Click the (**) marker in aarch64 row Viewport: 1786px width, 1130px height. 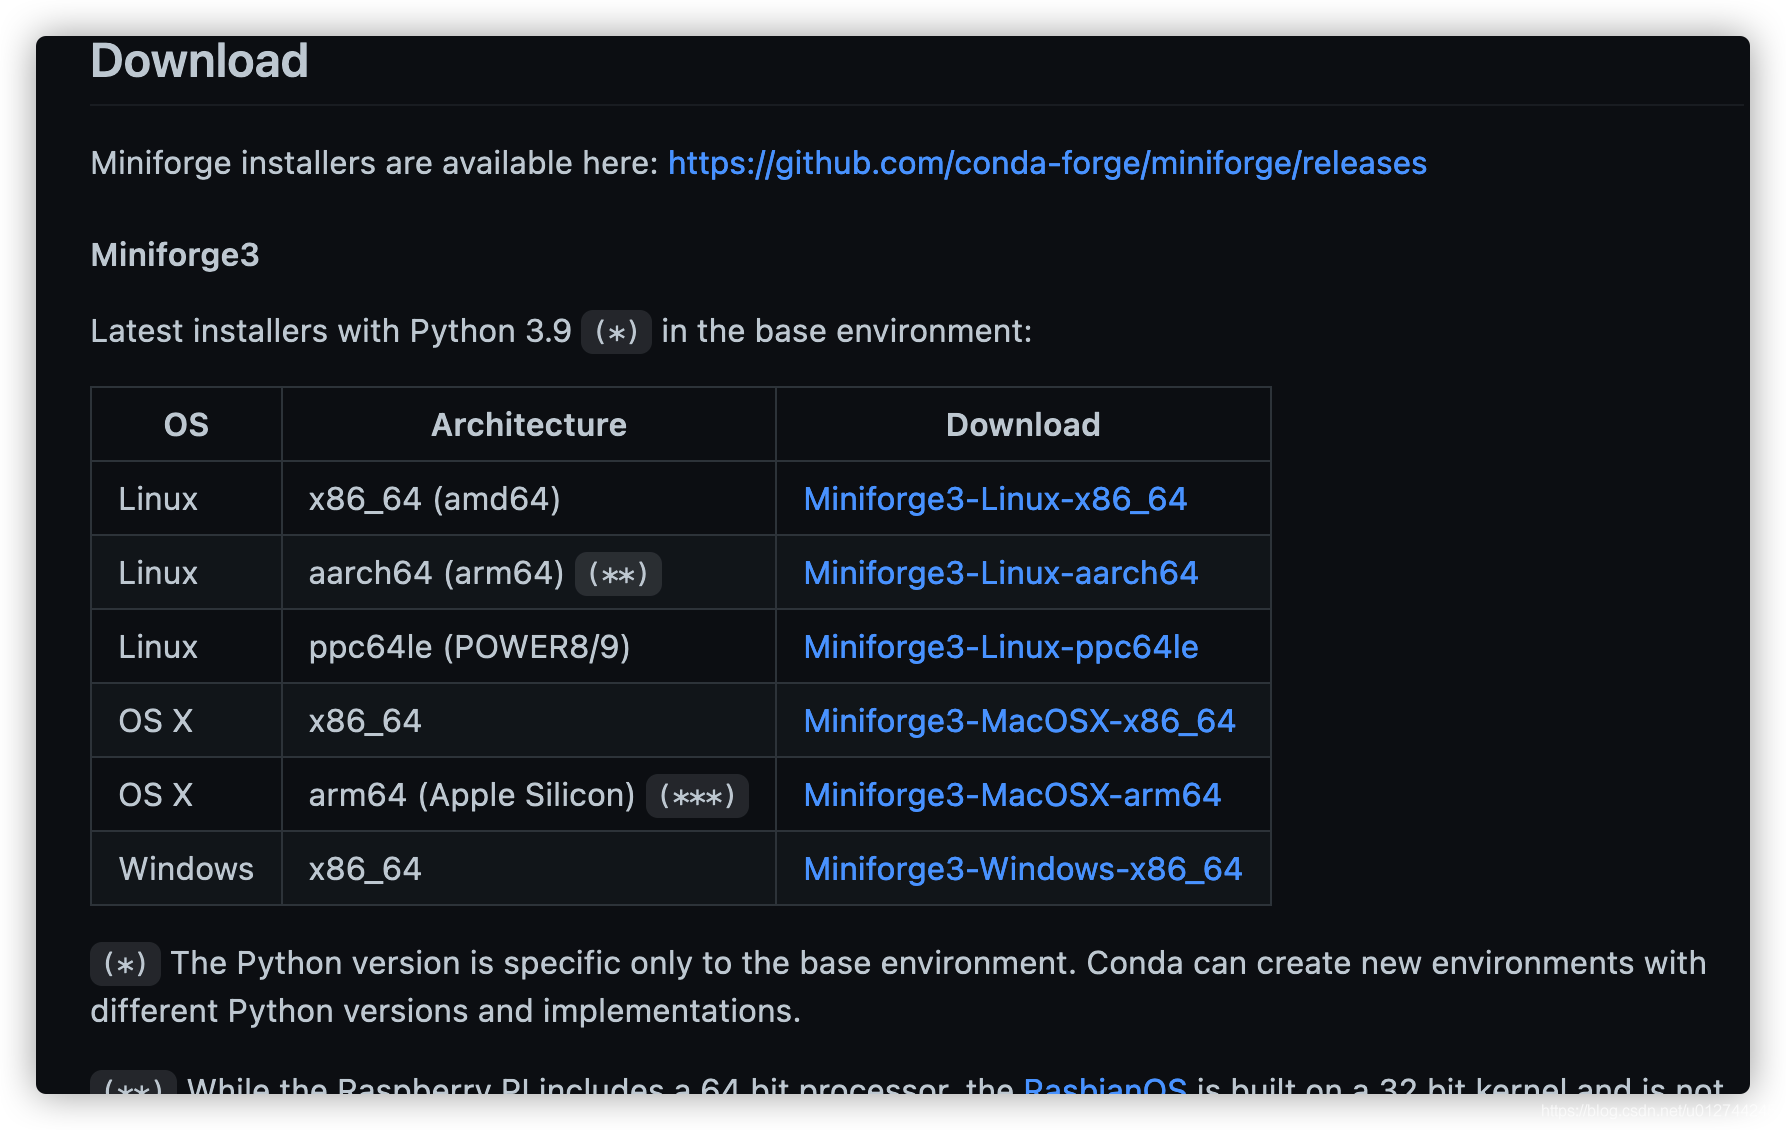[618, 574]
